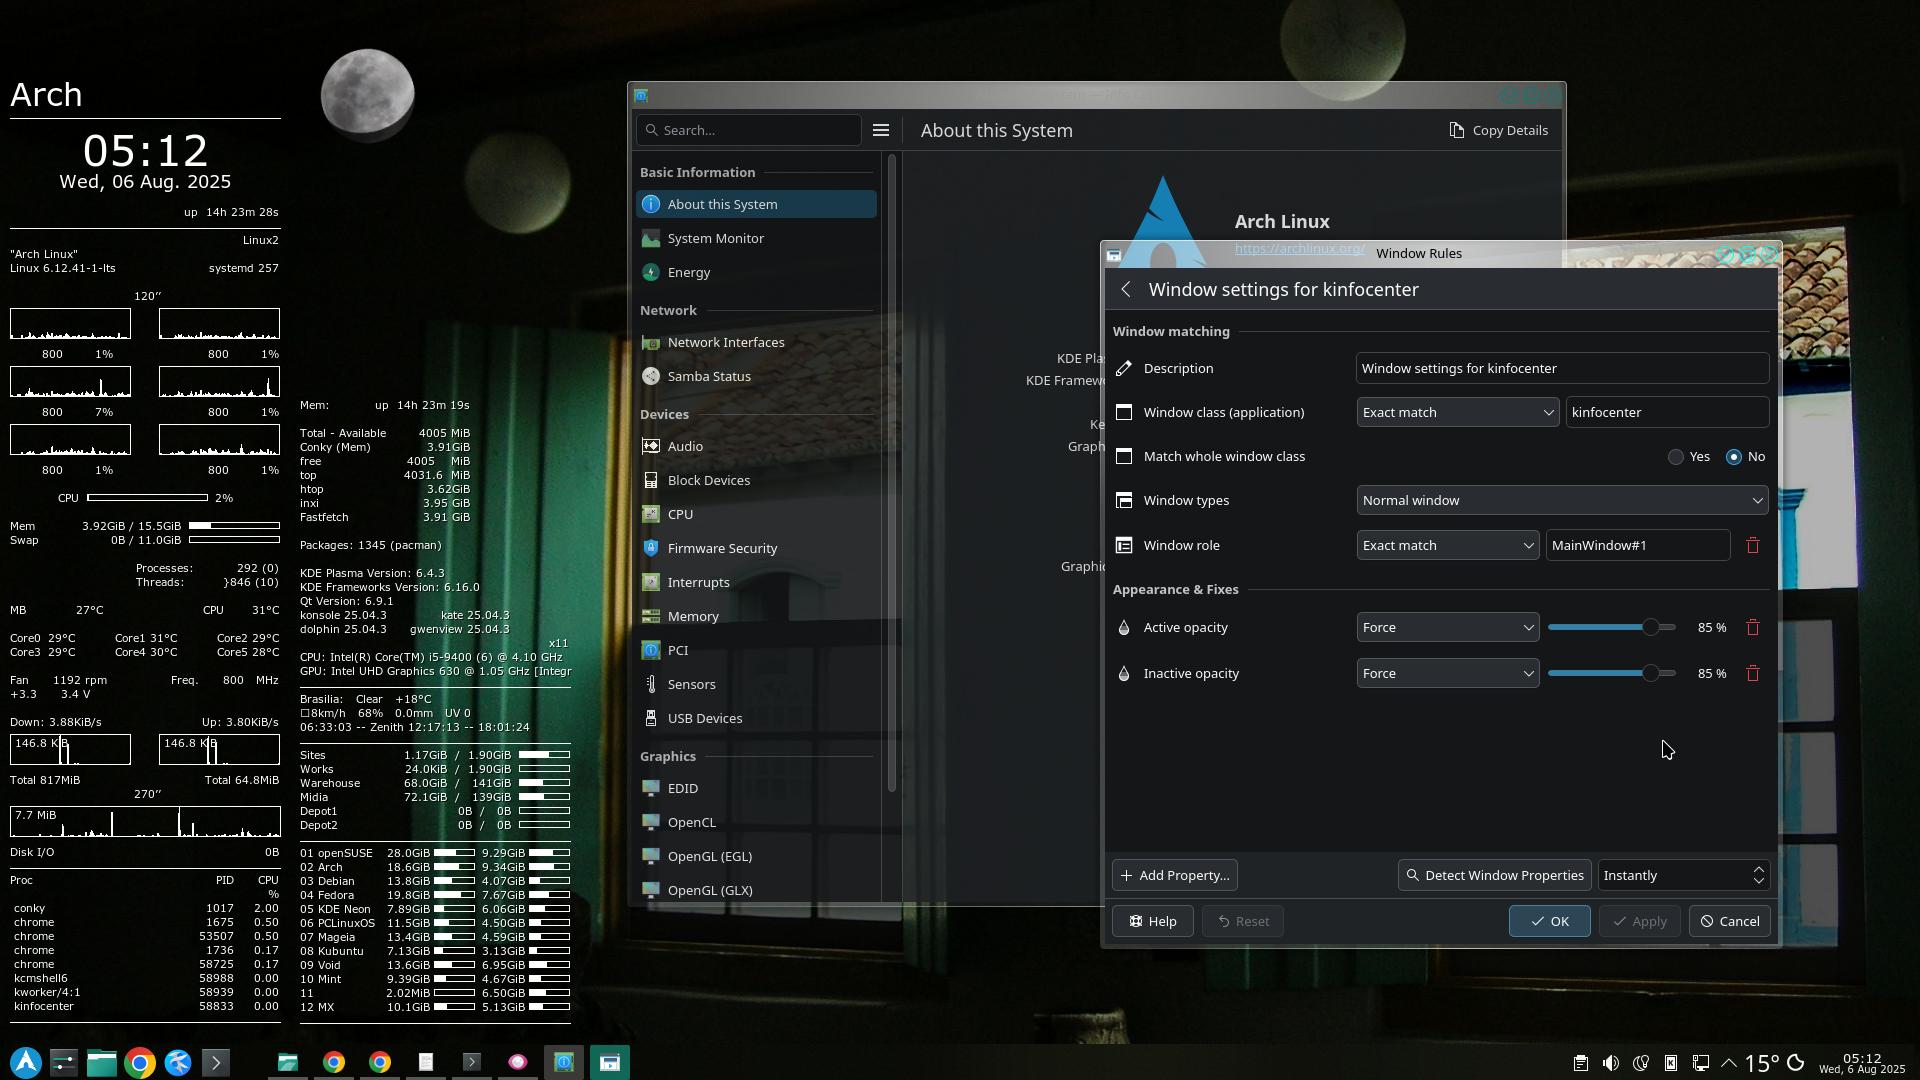Open the Active opacity Force dropdown
Image resolution: width=1920 pixels, height=1080 pixels.
pyautogui.click(x=1447, y=628)
